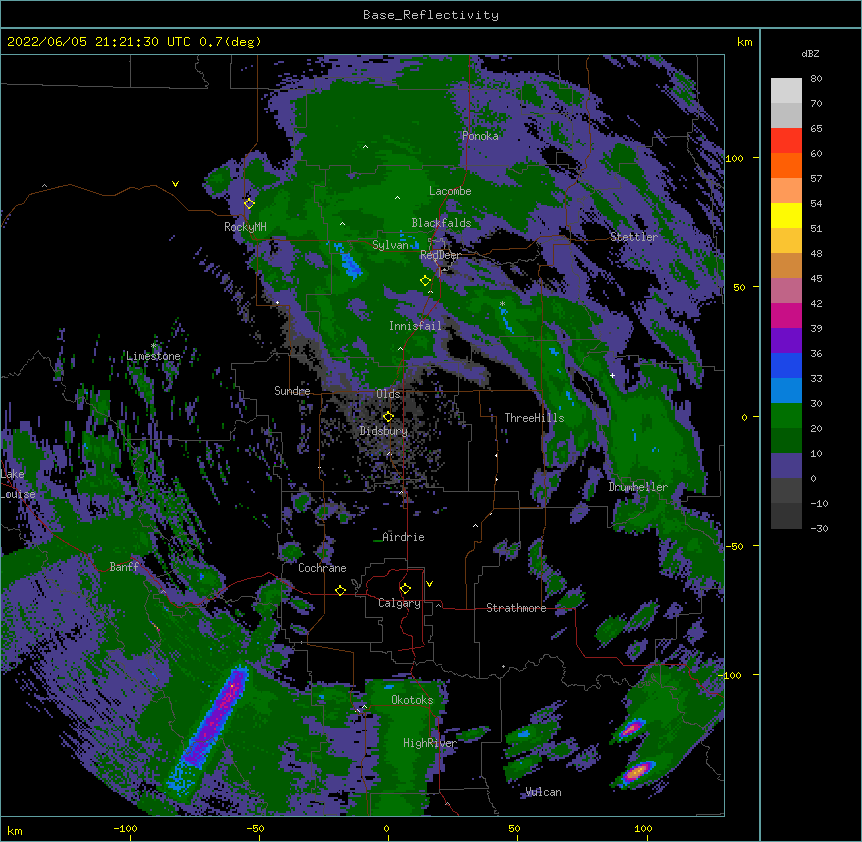Pick the slate 0-10 dBZ legend swatch
Screen dimensions: 862x842
click(x=786, y=466)
